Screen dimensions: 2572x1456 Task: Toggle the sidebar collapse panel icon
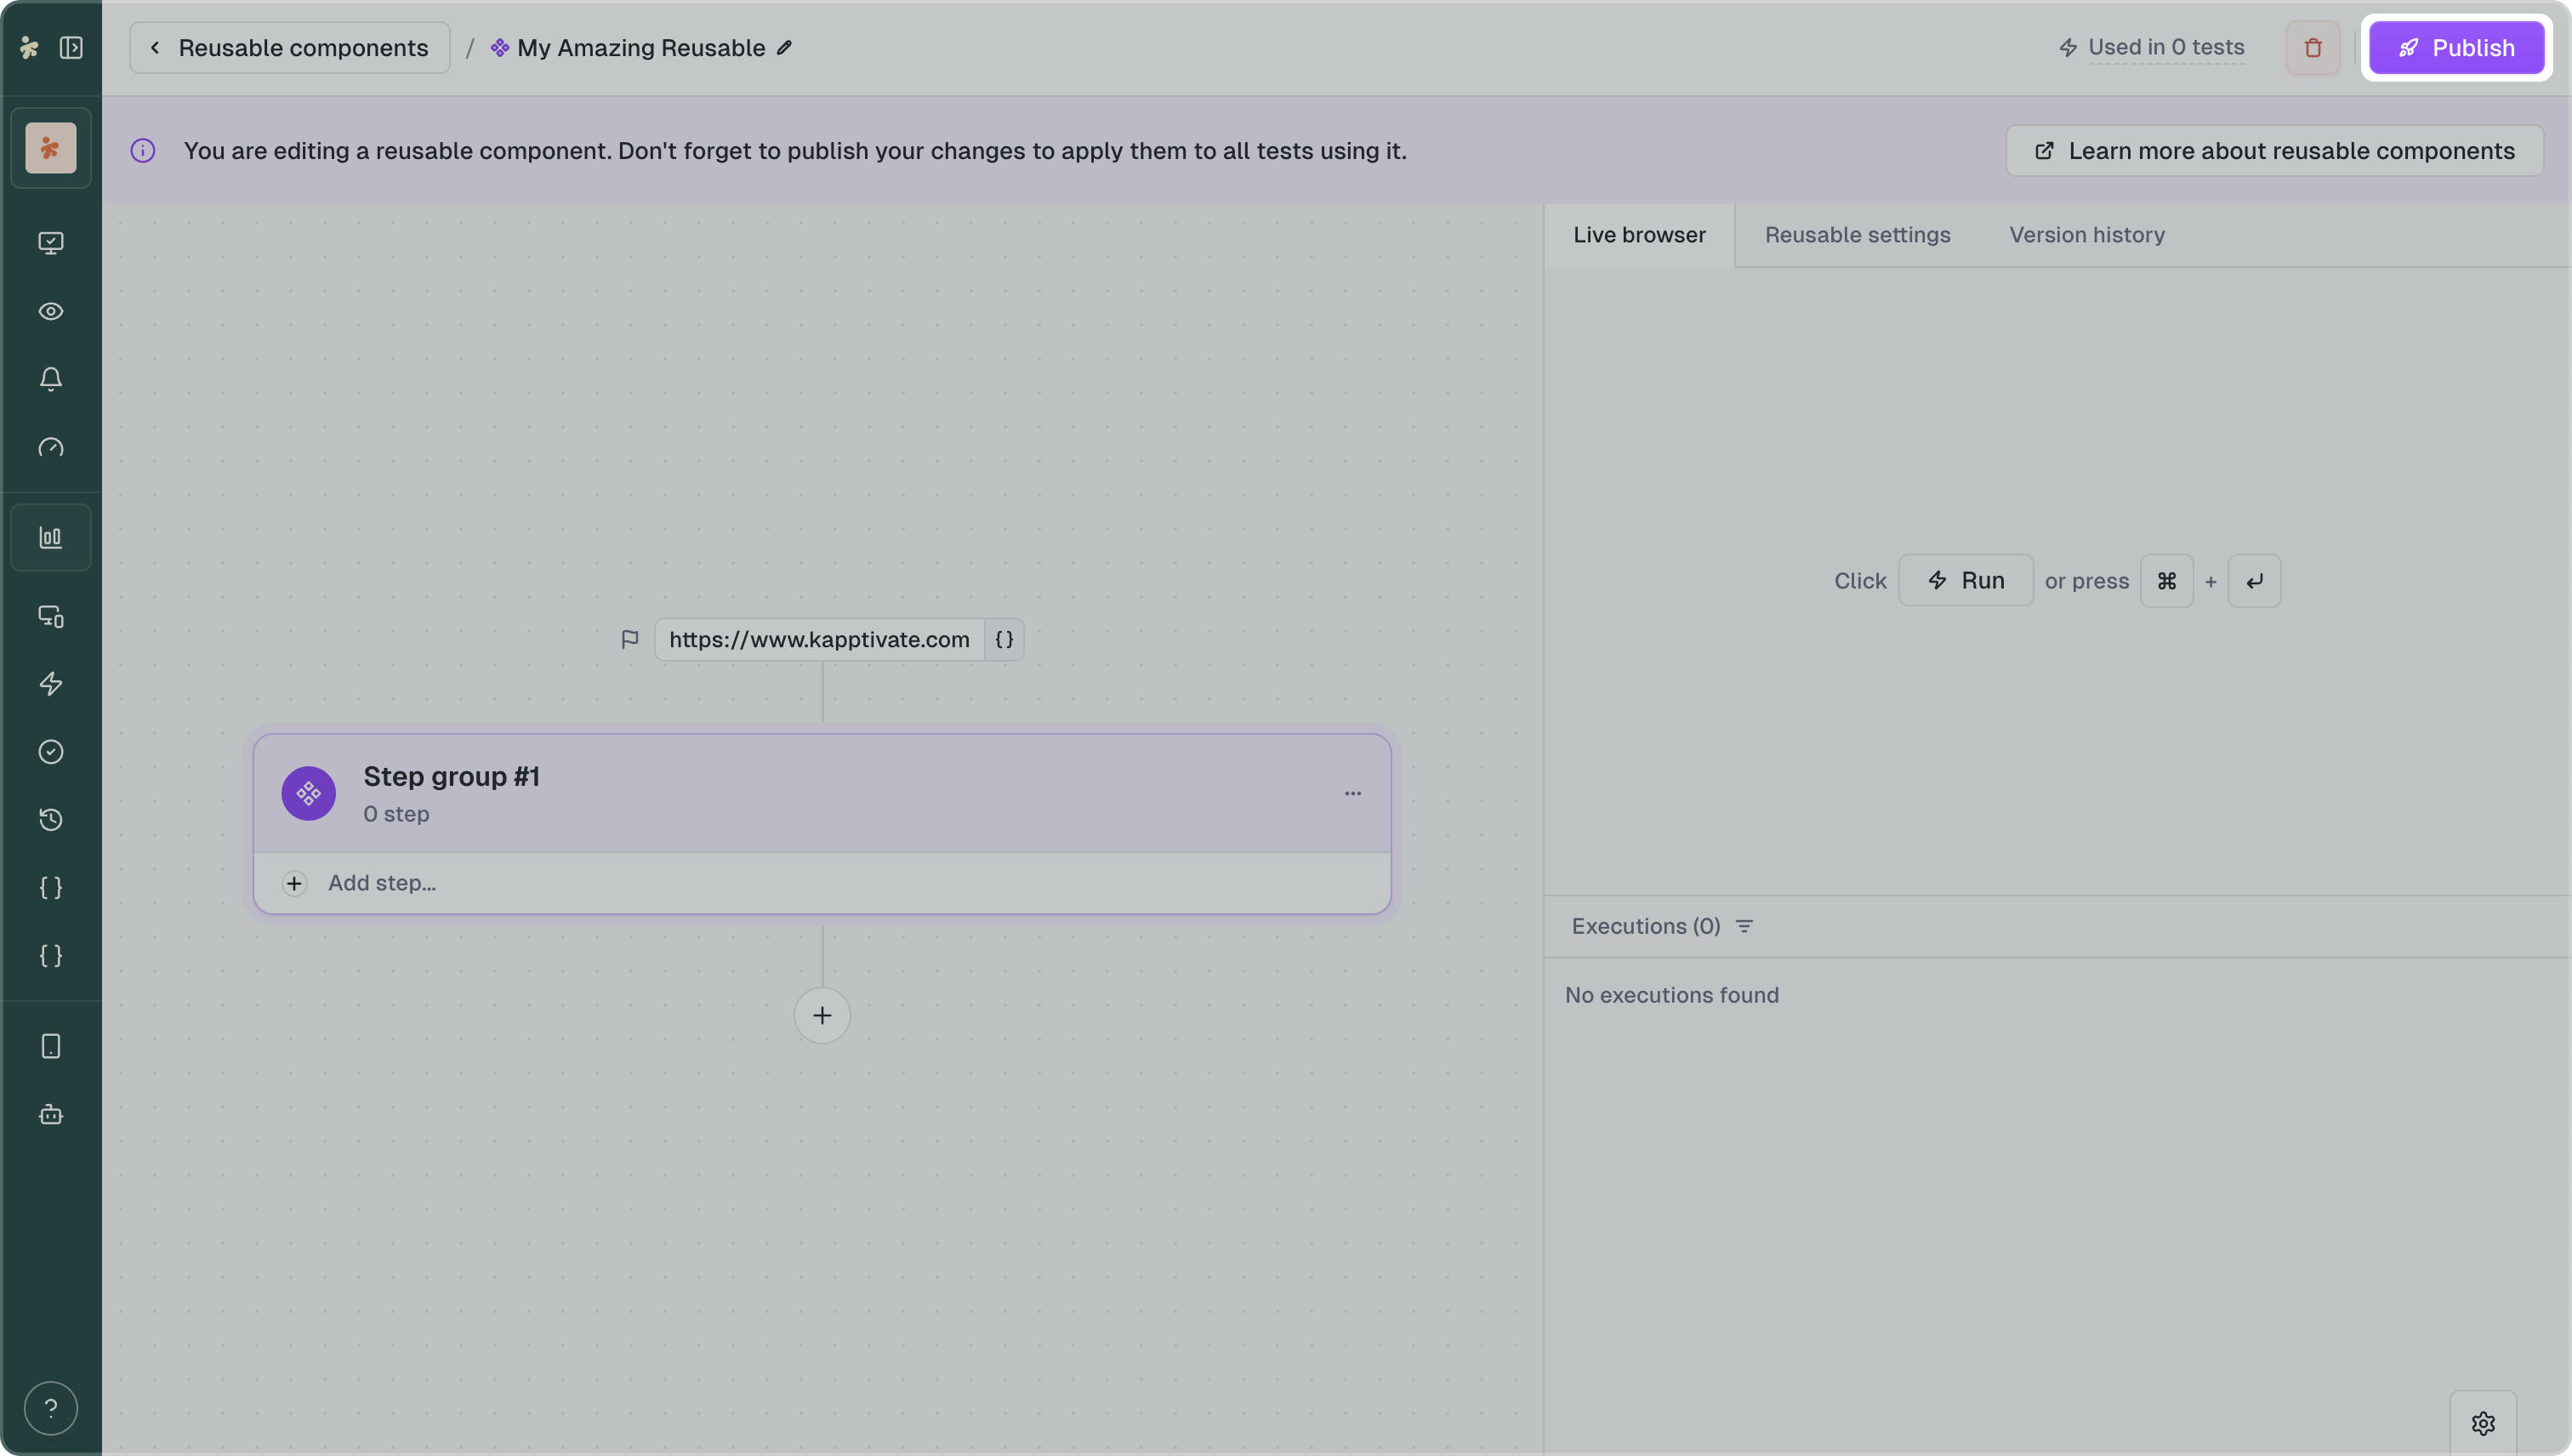point(71,48)
